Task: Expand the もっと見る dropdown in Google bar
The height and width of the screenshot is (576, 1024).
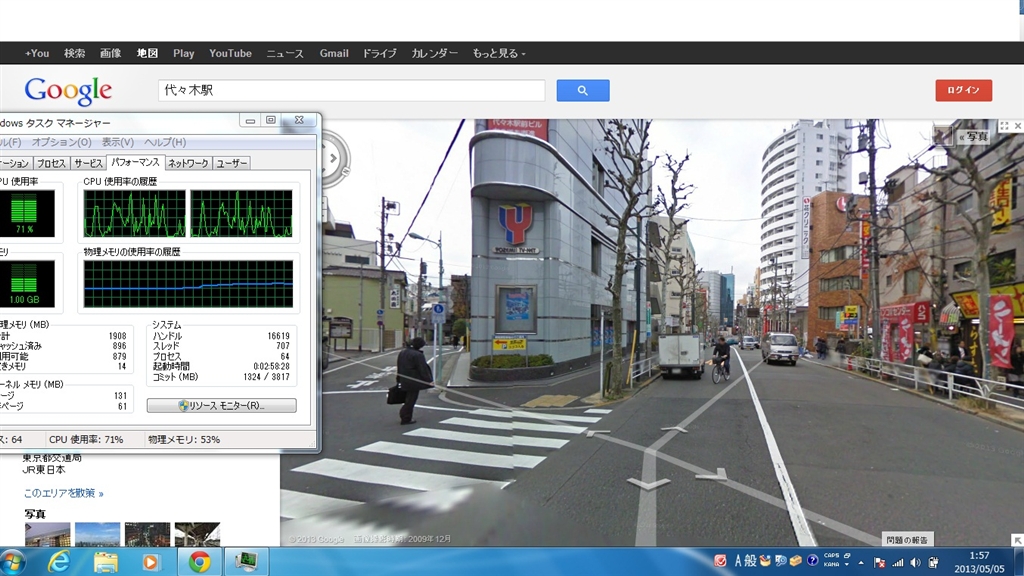Action: [498, 53]
